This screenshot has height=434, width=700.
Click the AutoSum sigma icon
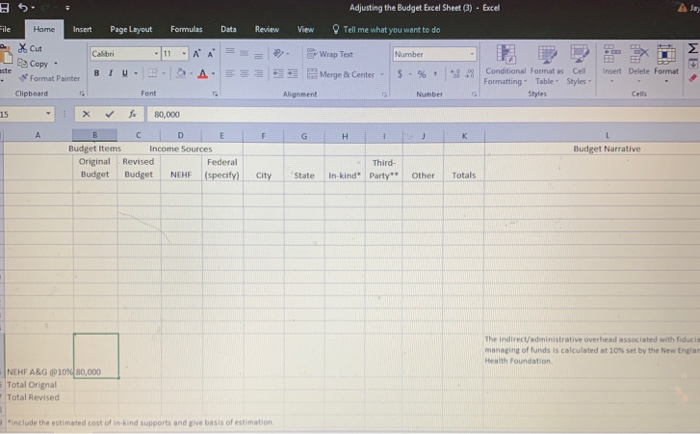click(693, 48)
